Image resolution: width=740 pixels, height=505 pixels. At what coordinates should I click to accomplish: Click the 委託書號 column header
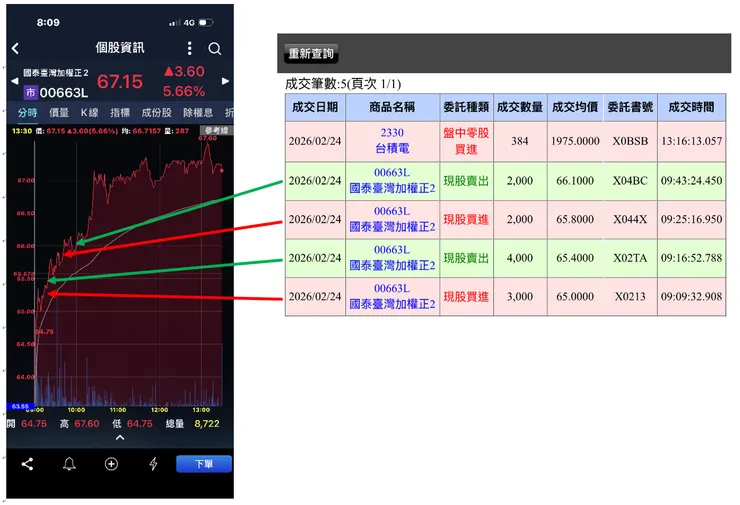(630, 107)
